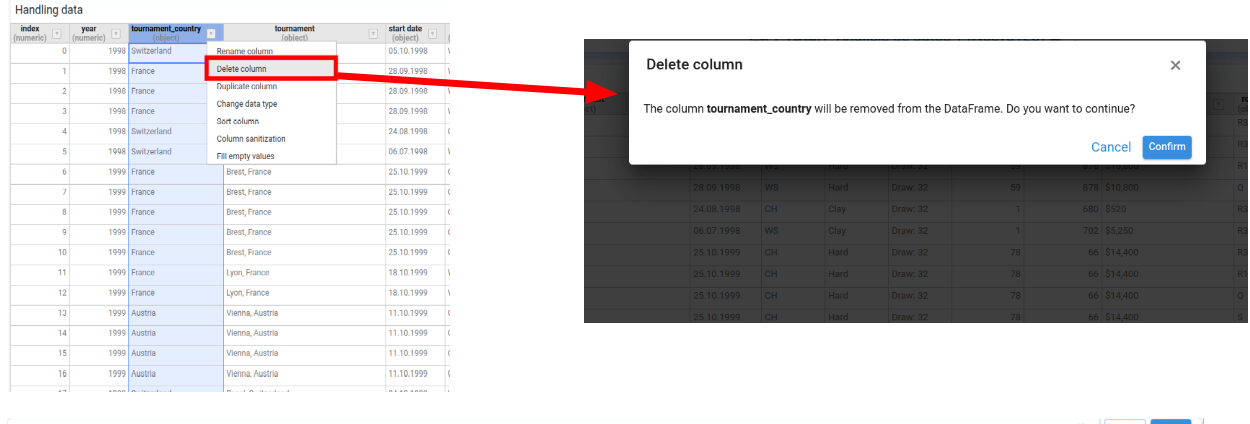Click the Switzerland cell in row 0

[152, 51]
